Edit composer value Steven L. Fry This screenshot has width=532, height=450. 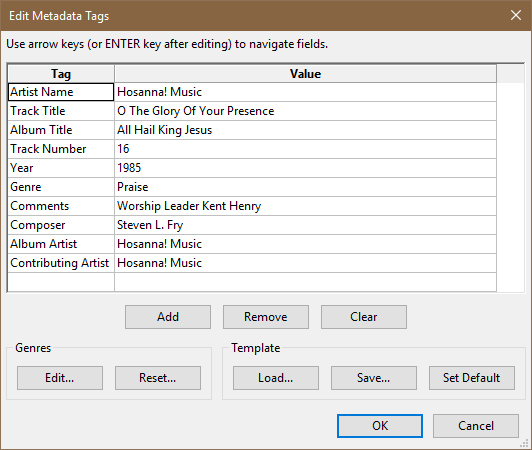(x=305, y=225)
